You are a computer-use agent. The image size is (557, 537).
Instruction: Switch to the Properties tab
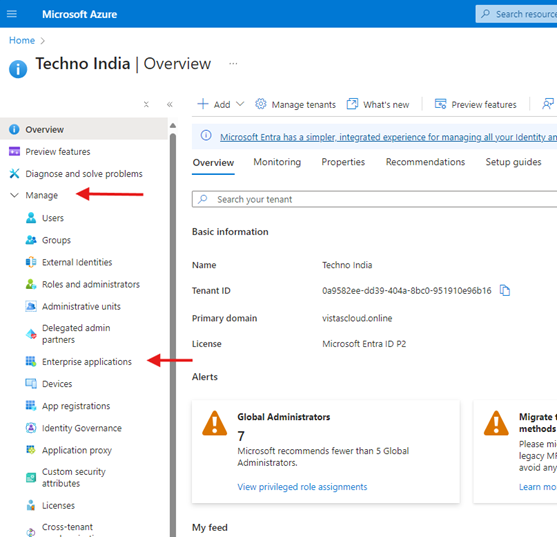point(343,162)
